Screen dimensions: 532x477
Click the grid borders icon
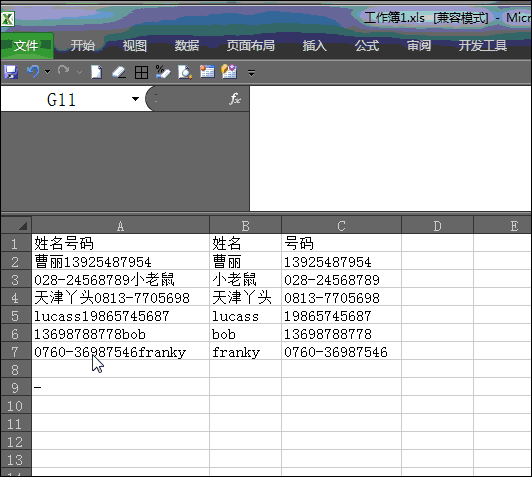[x=141, y=72]
